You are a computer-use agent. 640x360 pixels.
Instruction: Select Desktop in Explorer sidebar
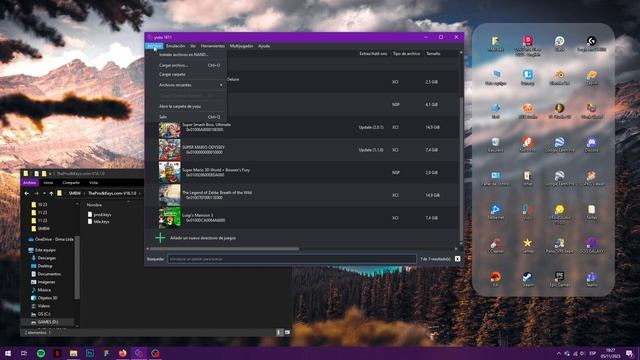pyautogui.click(x=42, y=266)
